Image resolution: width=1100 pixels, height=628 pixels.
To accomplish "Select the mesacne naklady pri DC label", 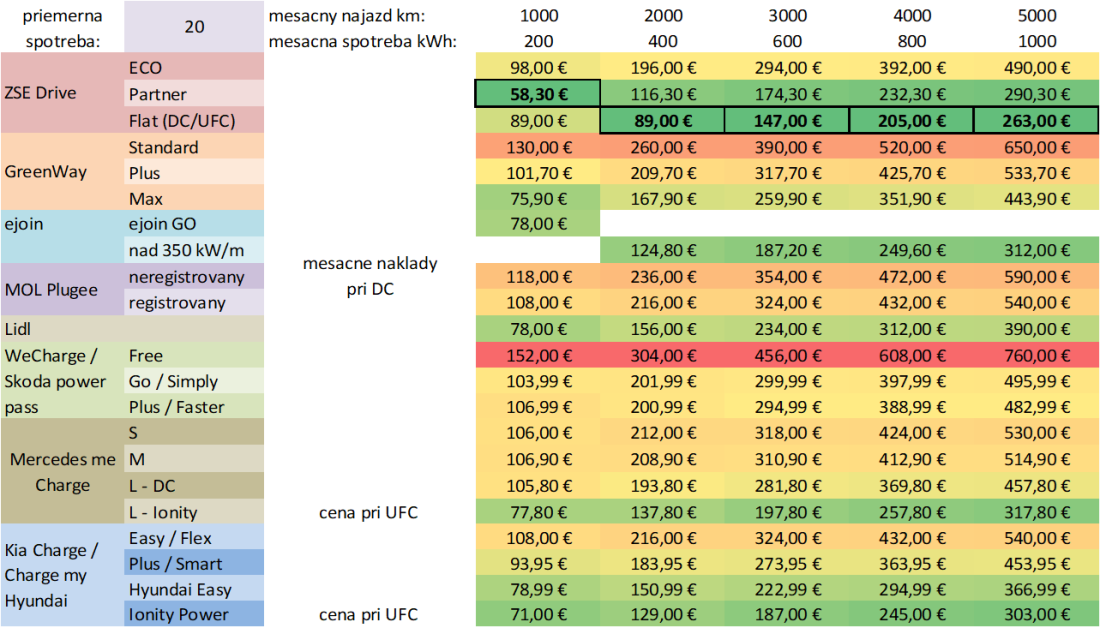I will click(369, 276).
